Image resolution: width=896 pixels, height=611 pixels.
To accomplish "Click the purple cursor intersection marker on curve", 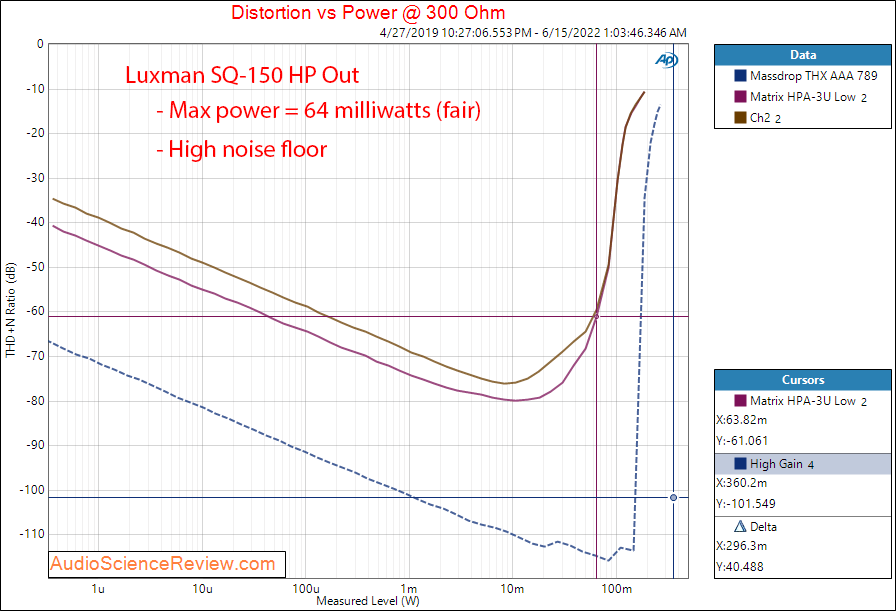I will tap(597, 316).
